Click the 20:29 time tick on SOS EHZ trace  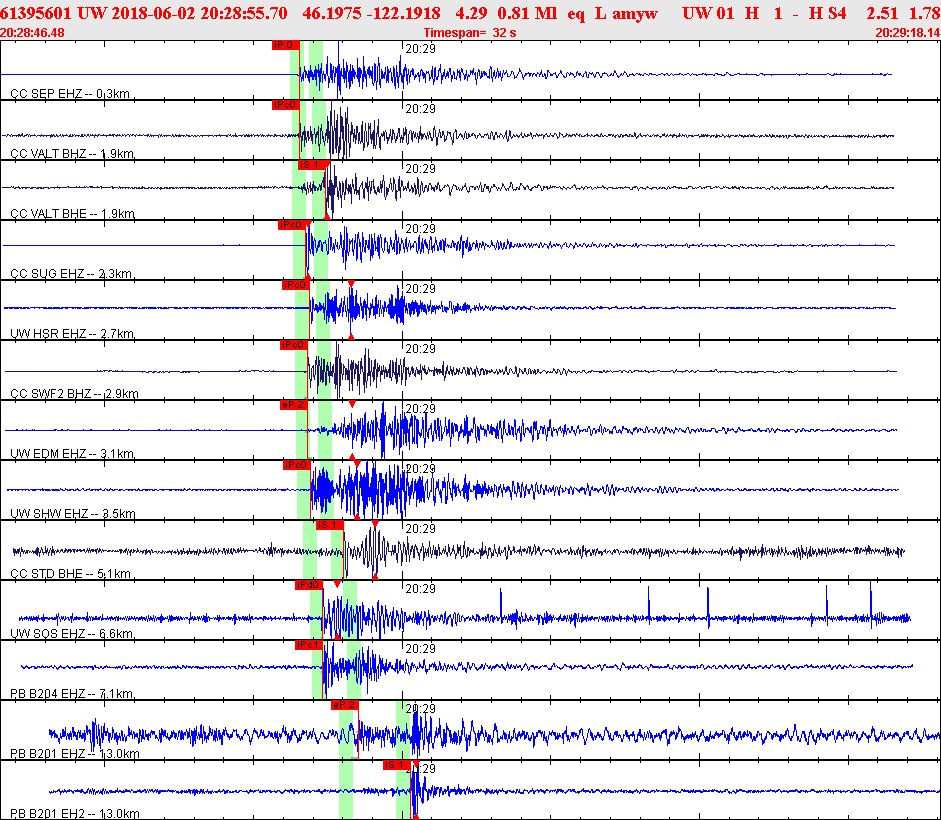(420, 589)
